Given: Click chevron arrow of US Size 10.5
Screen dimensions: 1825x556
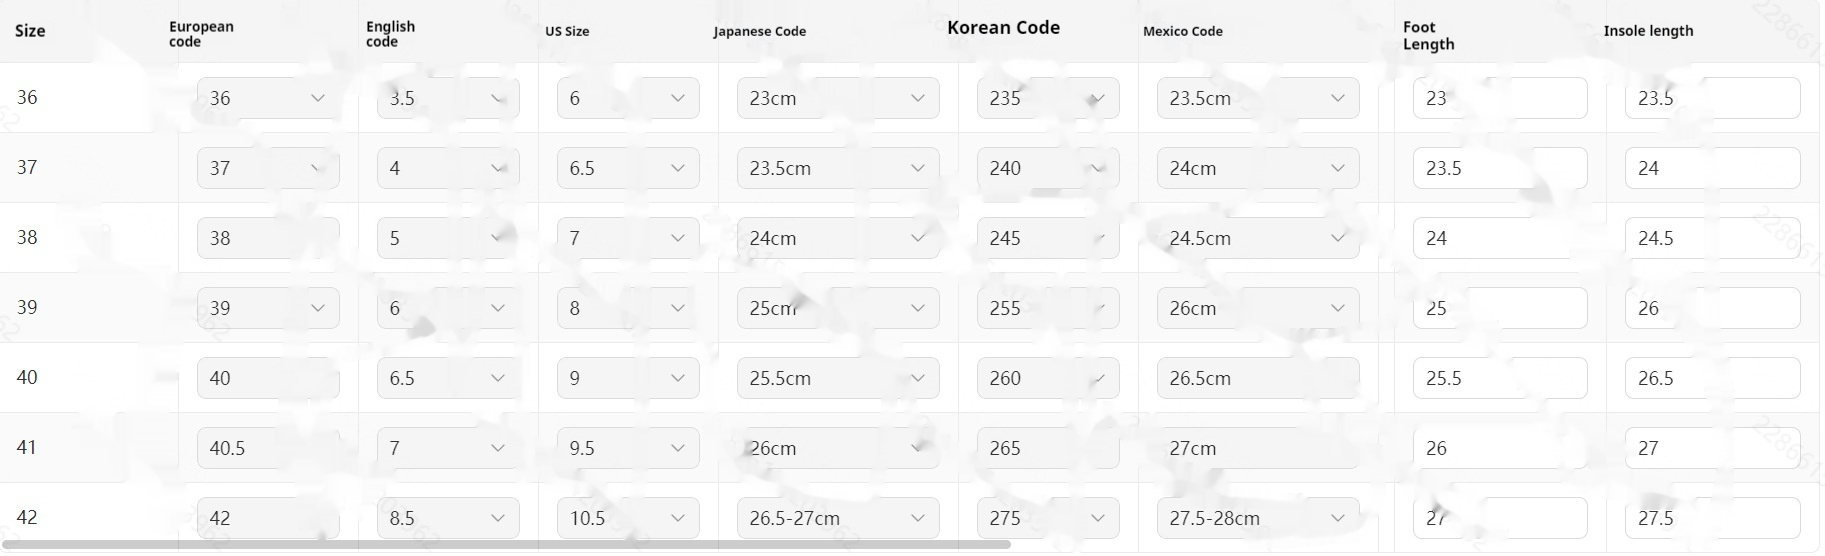Looking at the screenshot, I should pyautogui.click(x=678, y=518).
